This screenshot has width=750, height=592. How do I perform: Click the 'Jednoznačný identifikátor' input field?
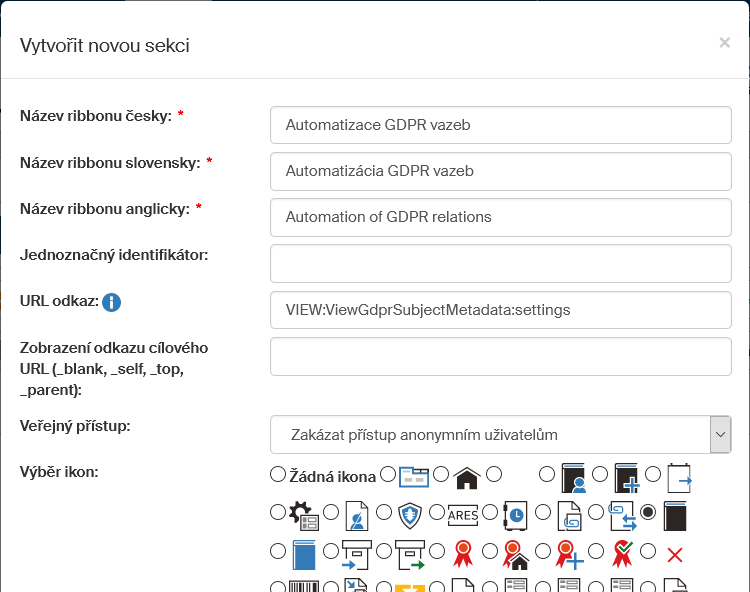[500, 264]
